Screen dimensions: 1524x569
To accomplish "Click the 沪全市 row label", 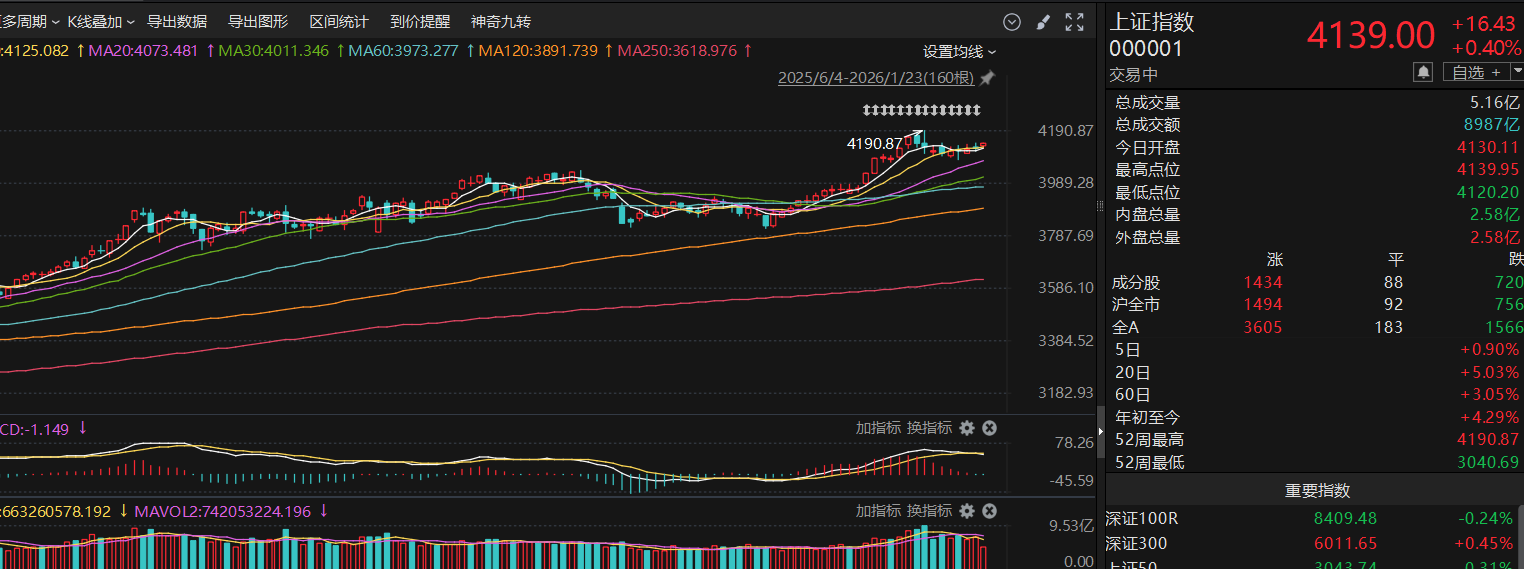I will [x=1136, y=305].
